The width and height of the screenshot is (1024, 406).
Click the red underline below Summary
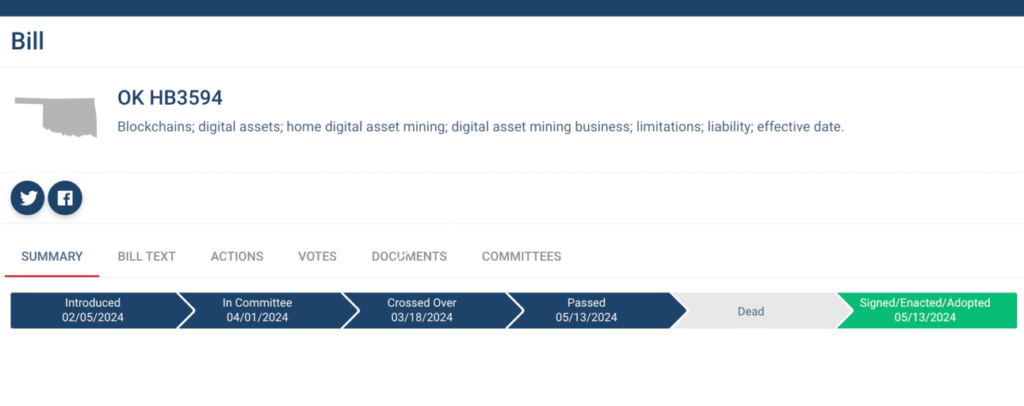pyautogui.click(x=52, y=275)
